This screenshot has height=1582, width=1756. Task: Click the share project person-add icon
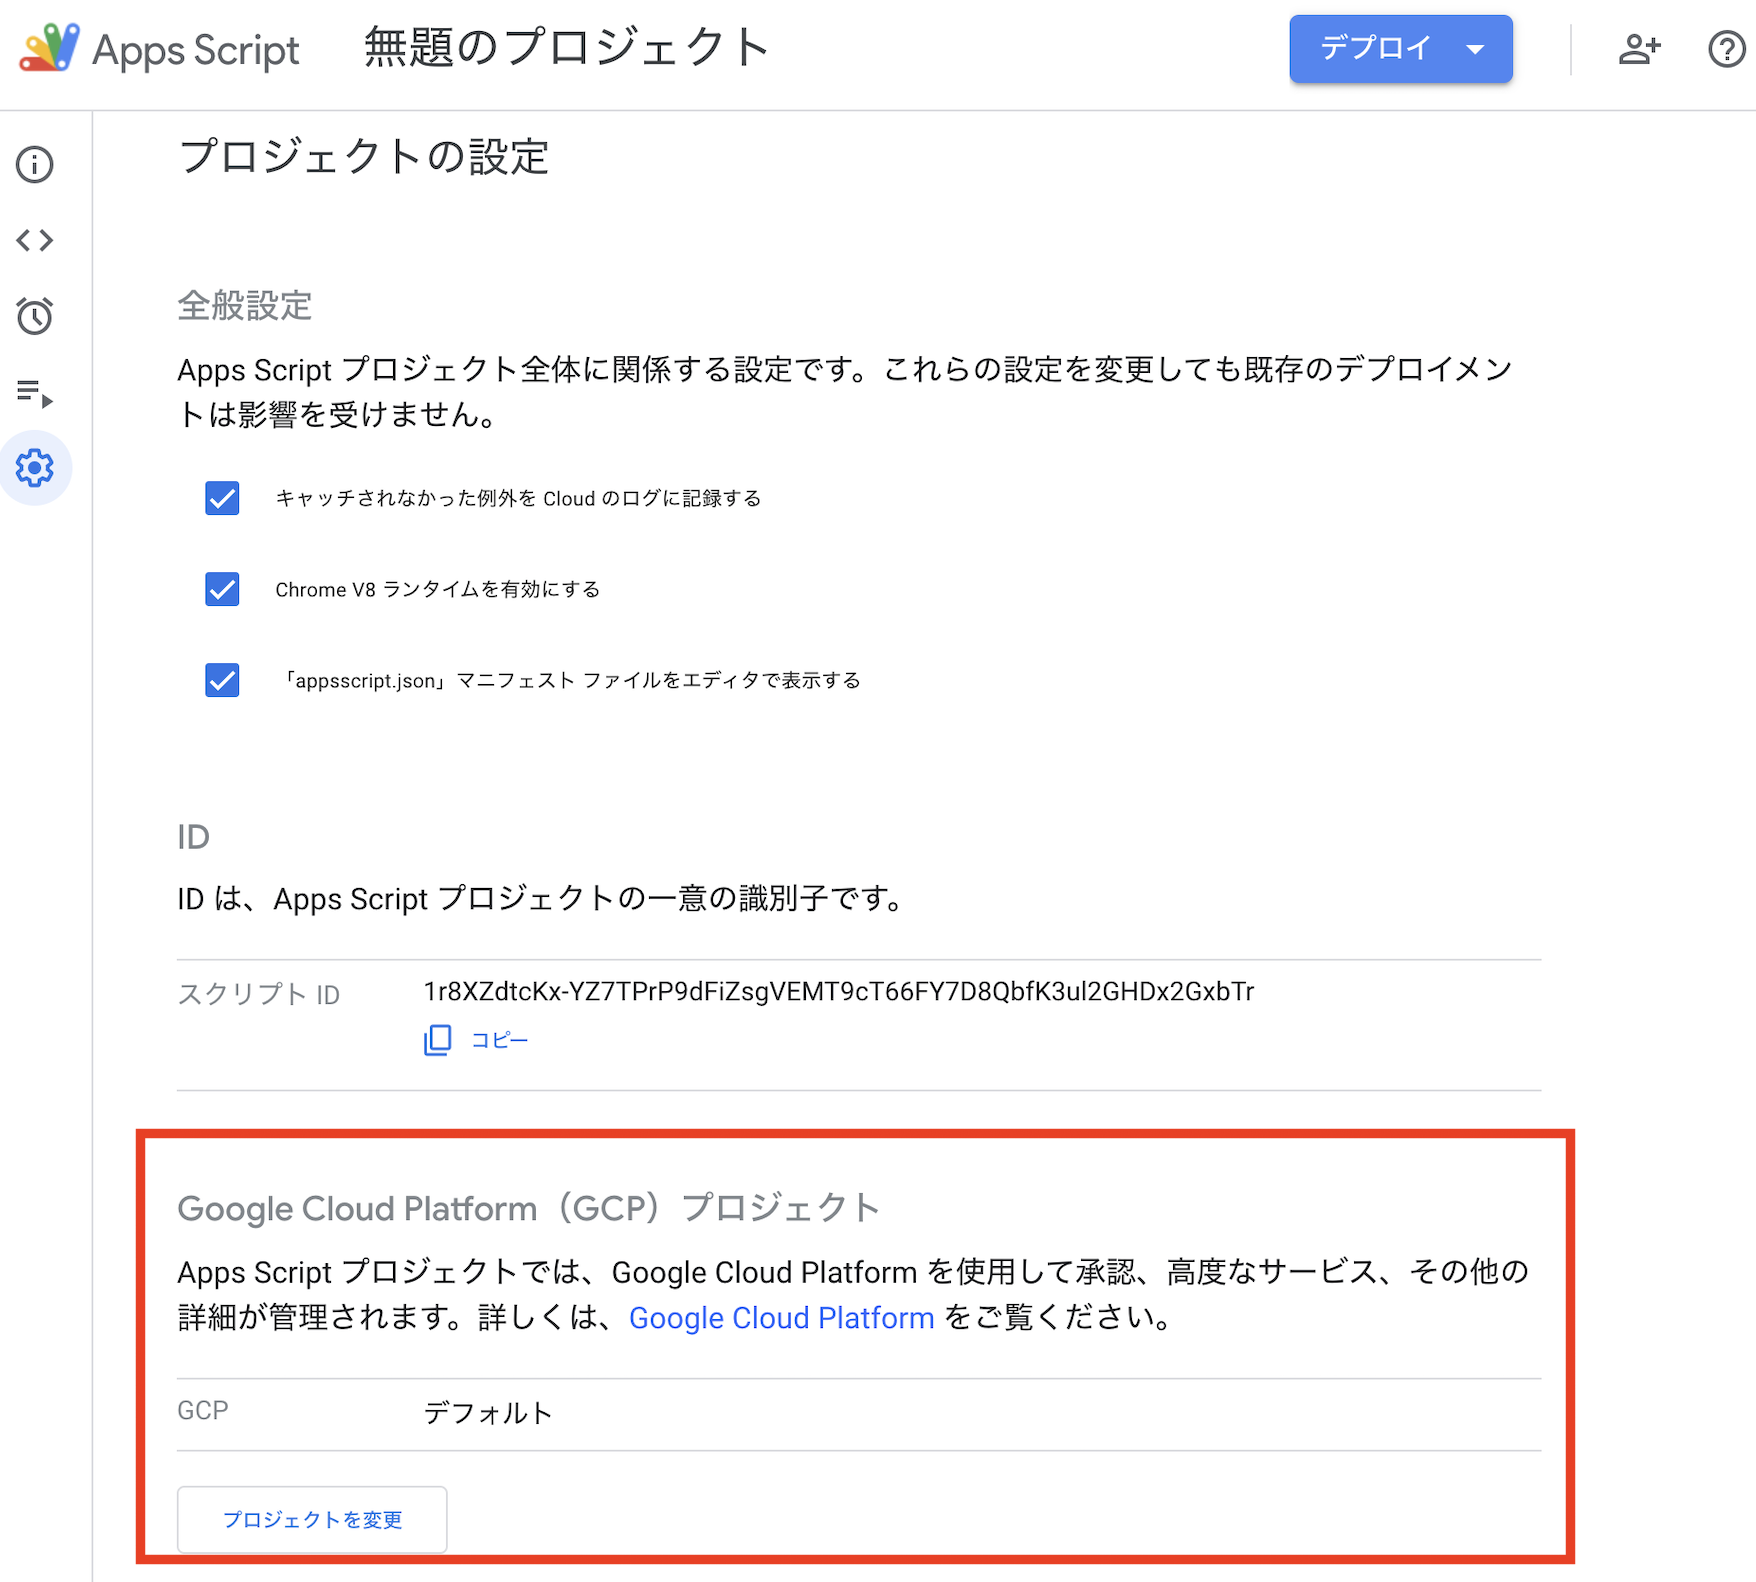click(1639, 49)
